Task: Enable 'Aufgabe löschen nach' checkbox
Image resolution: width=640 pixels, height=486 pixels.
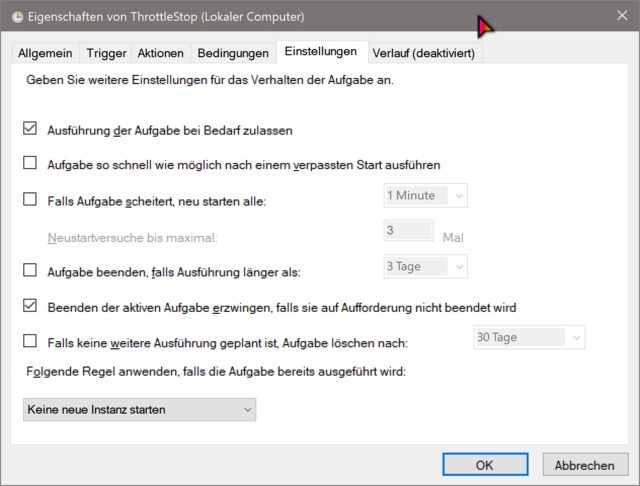Action: (x=30, y=340)
